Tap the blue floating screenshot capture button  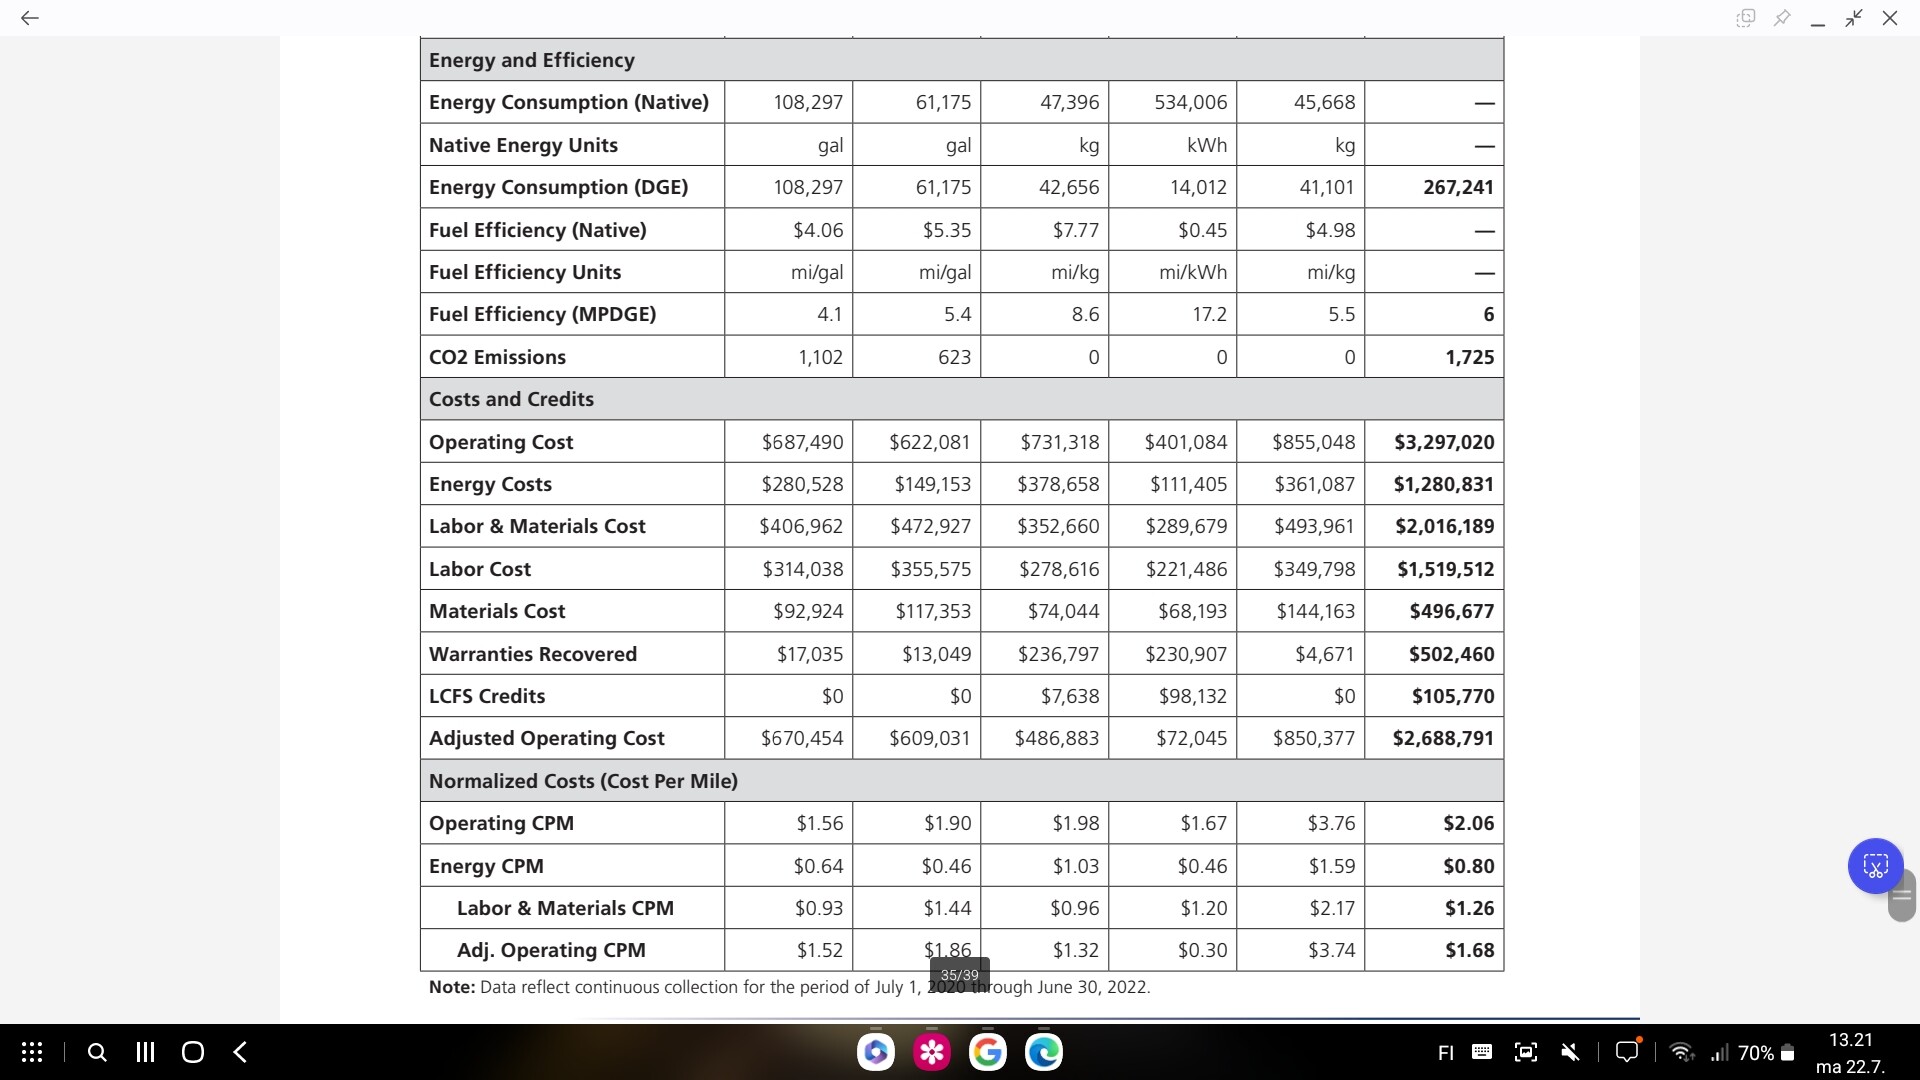[x=1875, y=866]
